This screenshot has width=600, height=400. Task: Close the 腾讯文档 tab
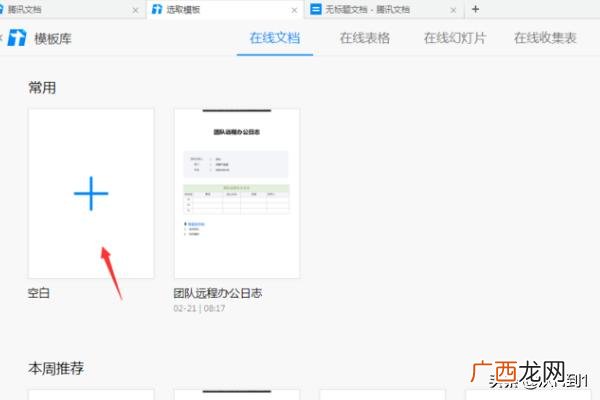click(x=135, y=10)
